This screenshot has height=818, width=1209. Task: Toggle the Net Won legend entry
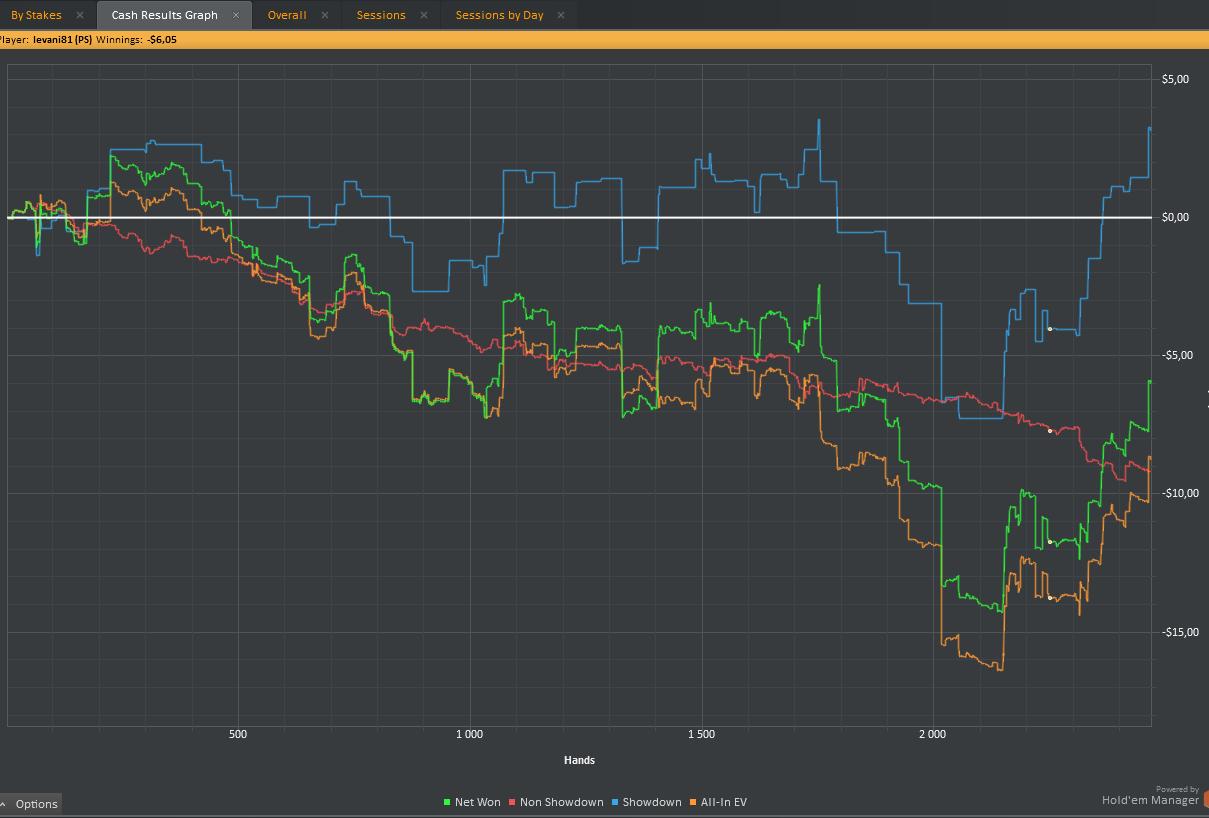472,802
